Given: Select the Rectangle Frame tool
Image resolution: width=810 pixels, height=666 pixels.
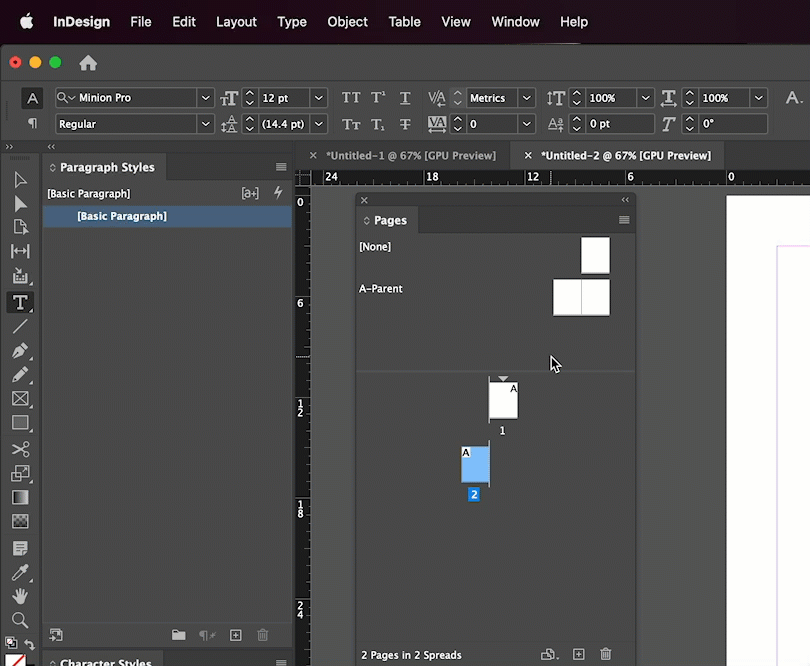Looking at the screenshot, I should (20, 398).
